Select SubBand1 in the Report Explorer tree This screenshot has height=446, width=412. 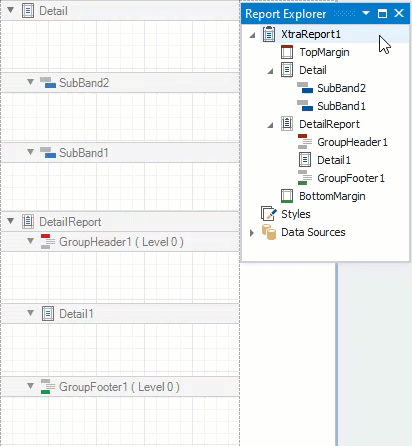341,106
